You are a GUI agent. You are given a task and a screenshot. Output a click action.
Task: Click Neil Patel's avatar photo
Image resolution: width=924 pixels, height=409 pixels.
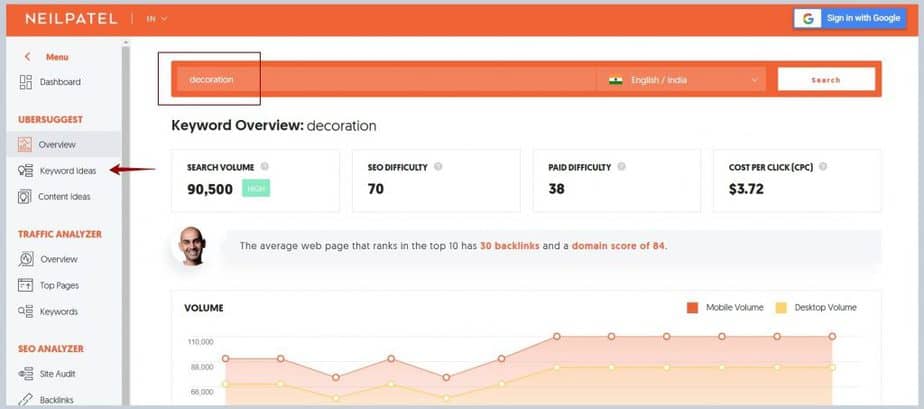192,245
